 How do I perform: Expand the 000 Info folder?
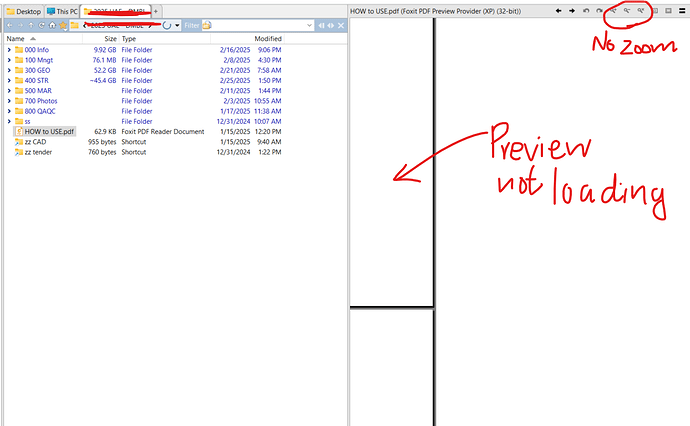point(9,50)
